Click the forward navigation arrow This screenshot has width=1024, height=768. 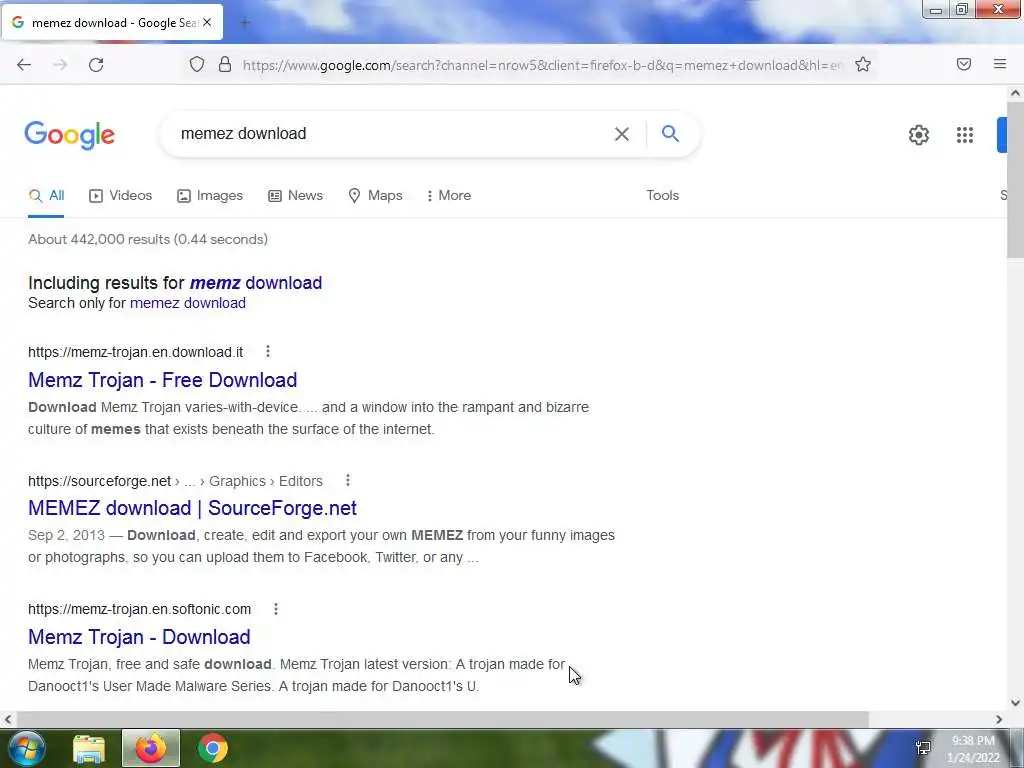coord(60,65)
